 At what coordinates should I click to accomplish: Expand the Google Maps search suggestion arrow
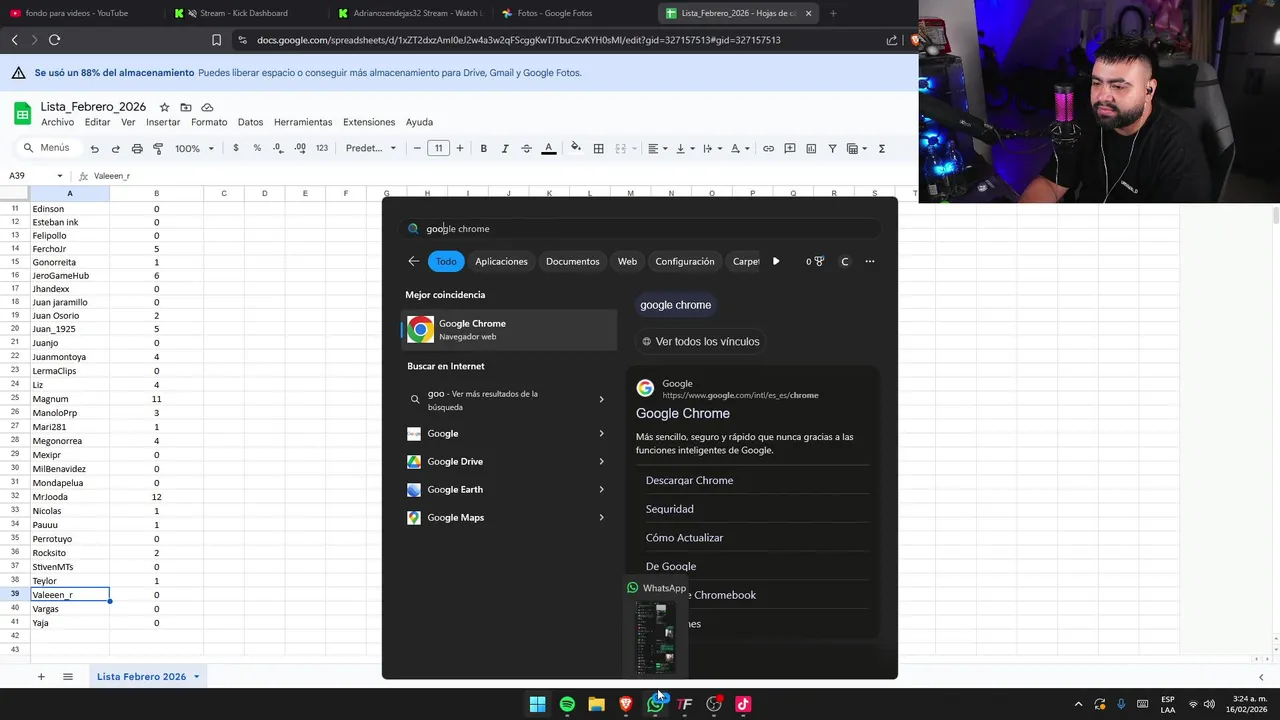(601, 517)
